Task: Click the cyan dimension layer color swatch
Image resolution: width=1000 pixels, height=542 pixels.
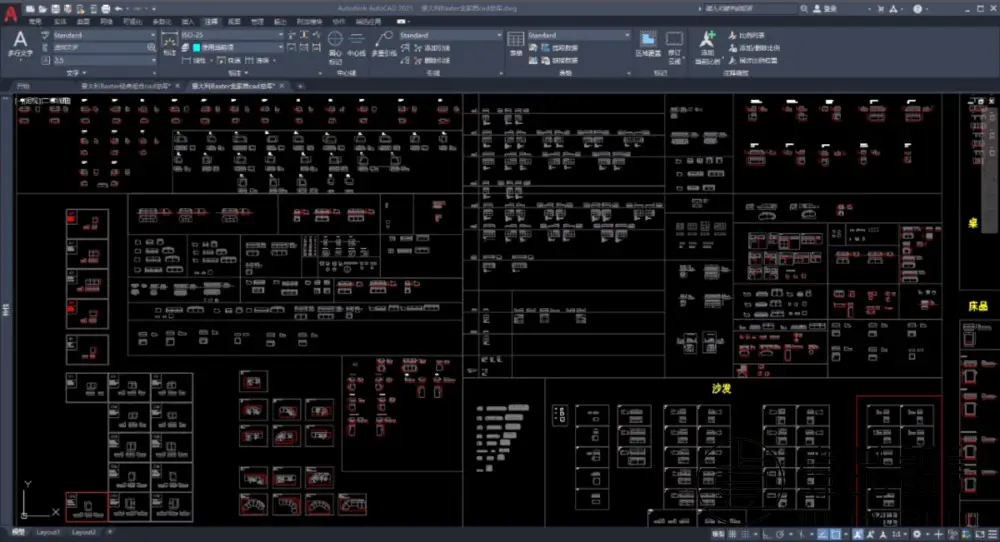Action: pyautogui.click(x=196, y=47)
